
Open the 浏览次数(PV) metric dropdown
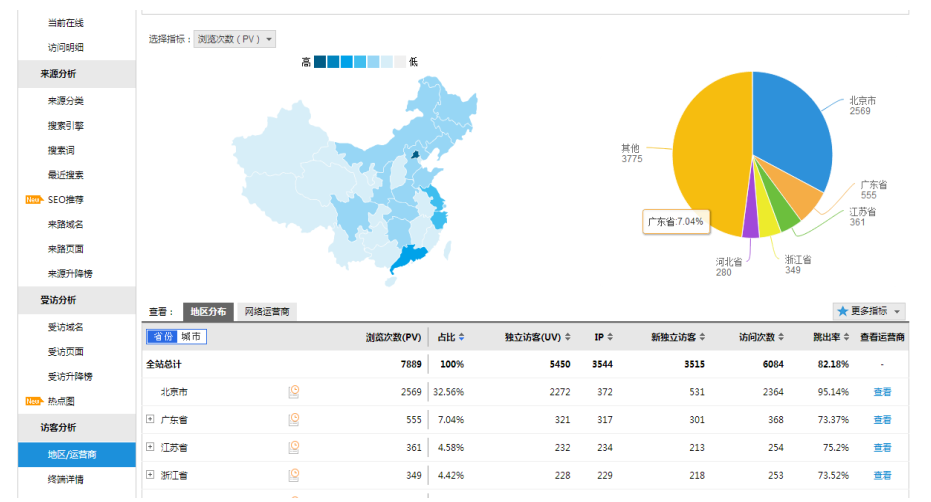tap(235, 39)
